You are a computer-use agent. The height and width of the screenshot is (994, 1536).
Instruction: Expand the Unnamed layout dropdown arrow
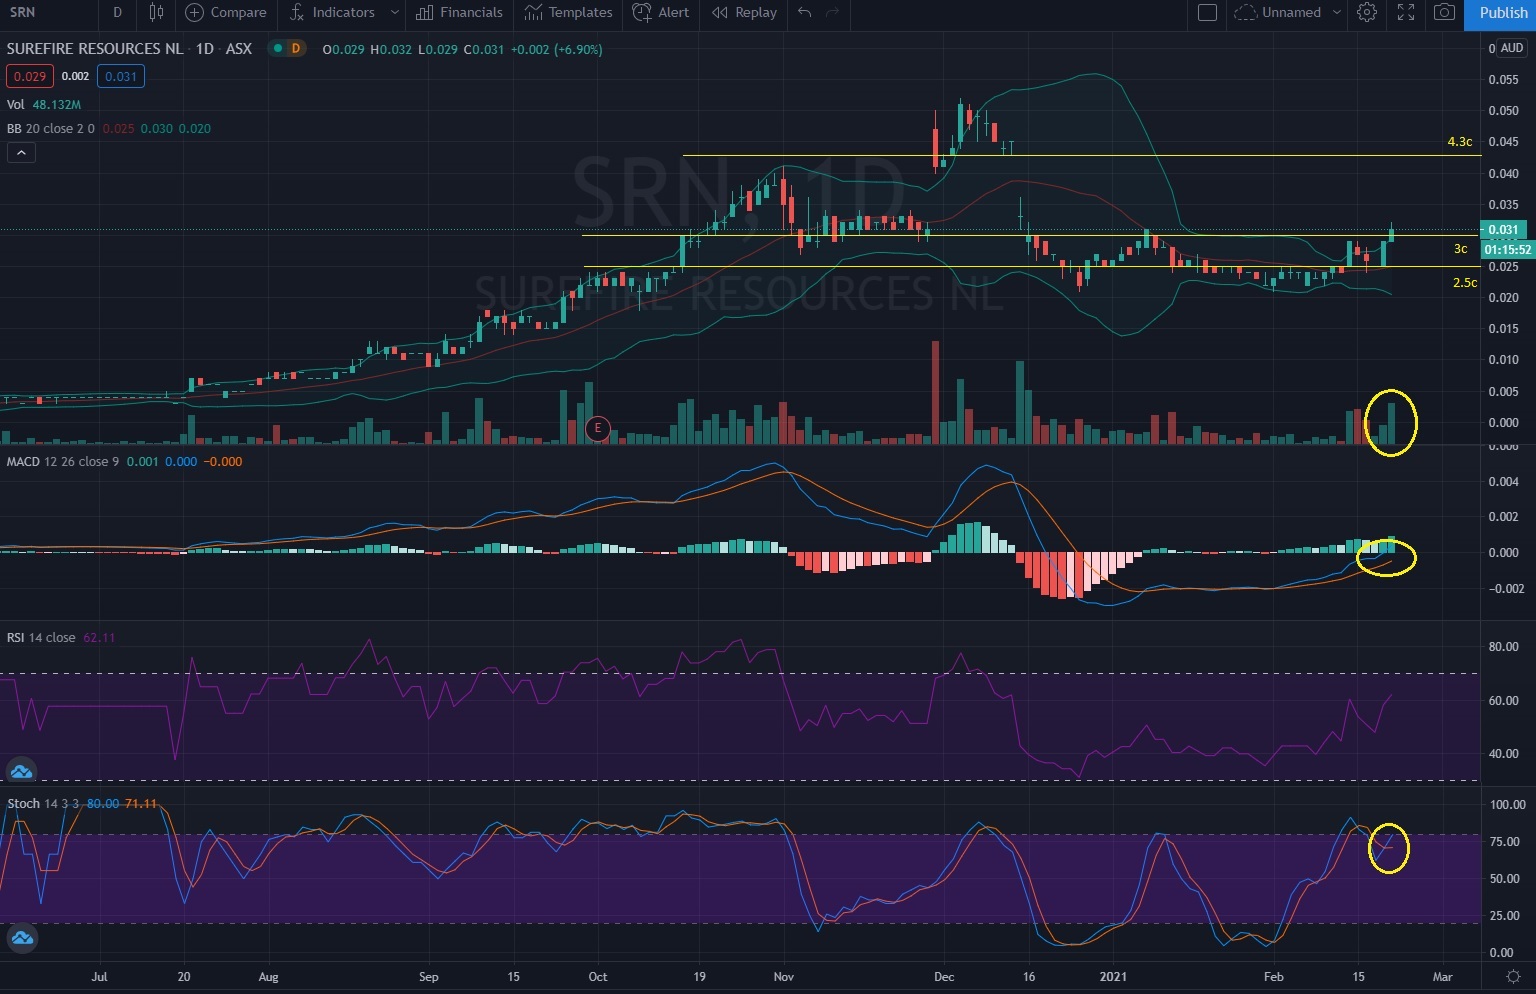pyautogui.click(x=1337, y=12)
